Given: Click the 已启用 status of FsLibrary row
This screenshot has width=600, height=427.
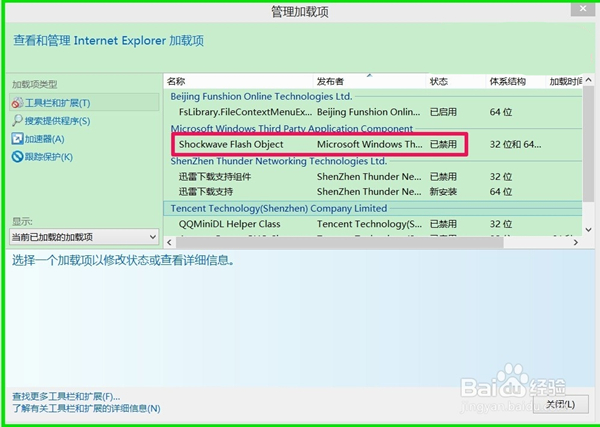Looking at the screenshot, I should tap(443, 112).
